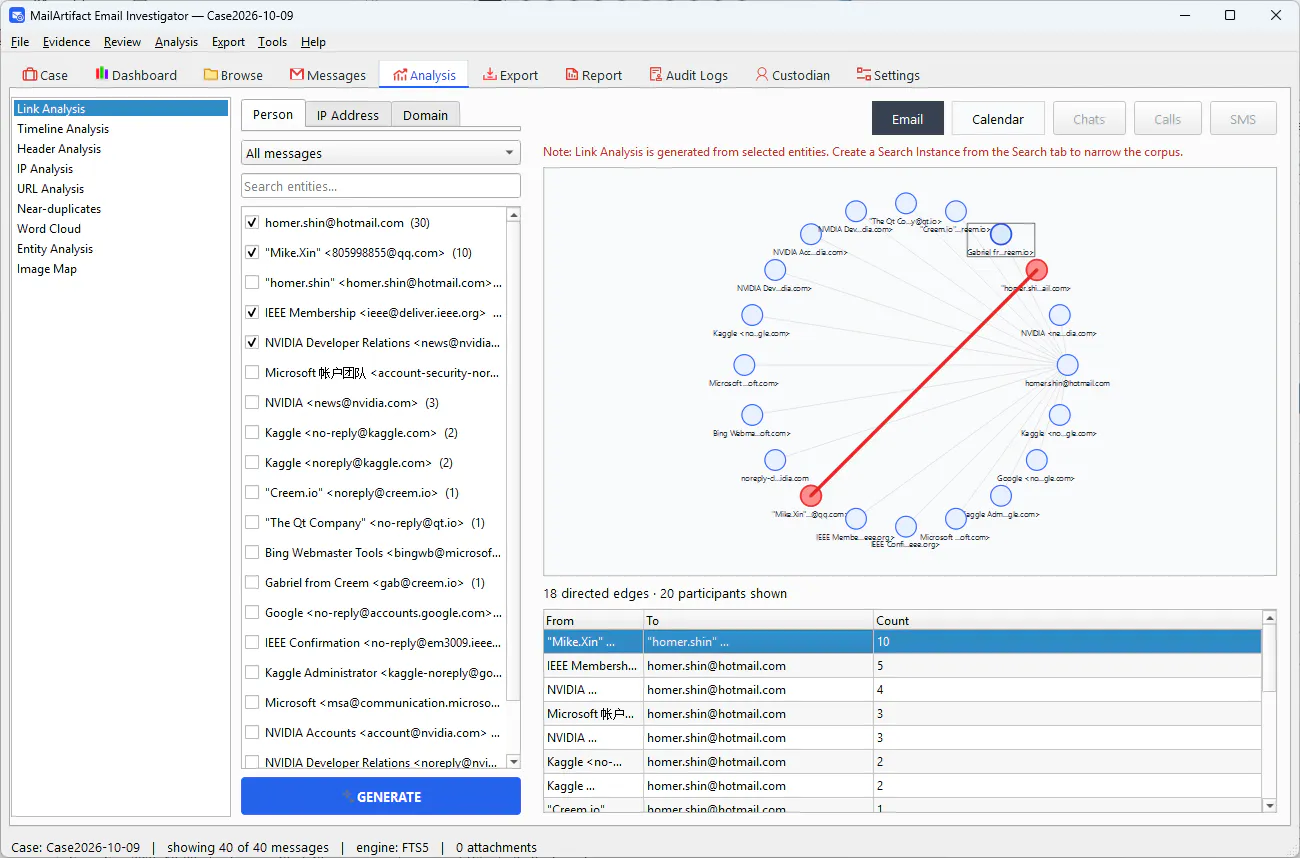Check the Microsoft 帐户团队 entity checkbox
The width and height of the screenshot is (1300, 858).
pos(252,373)
